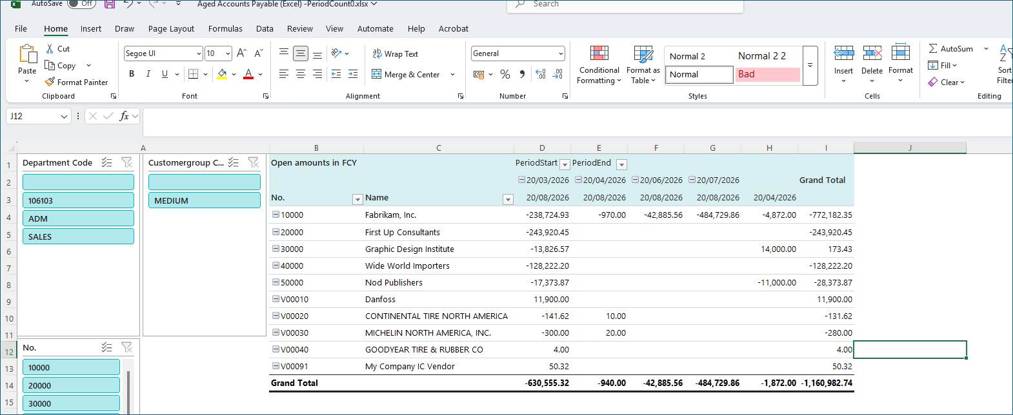This screenshot has height=415, width=1013.
Task: Click the Increase Decimal icon
Action: [541, 74]
